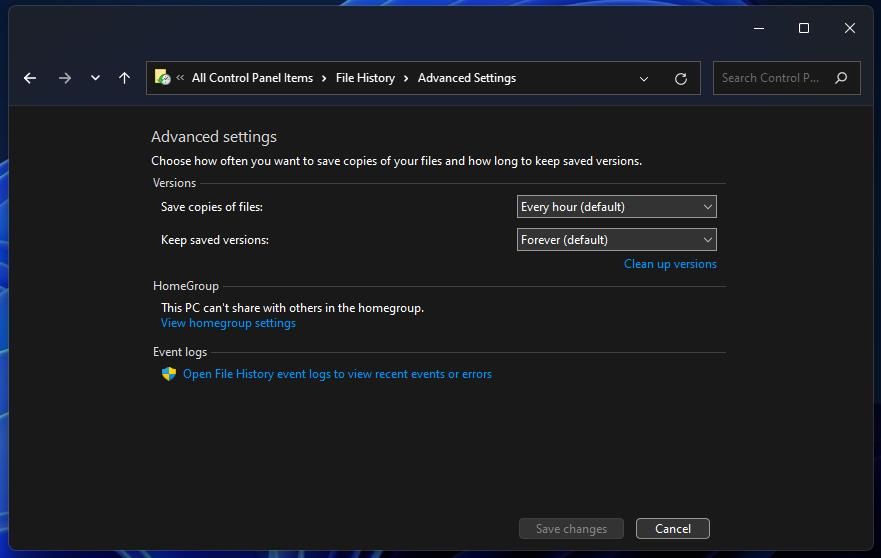Click the Advanced settings heading
The image size is (881, 558).
(214, 137)
